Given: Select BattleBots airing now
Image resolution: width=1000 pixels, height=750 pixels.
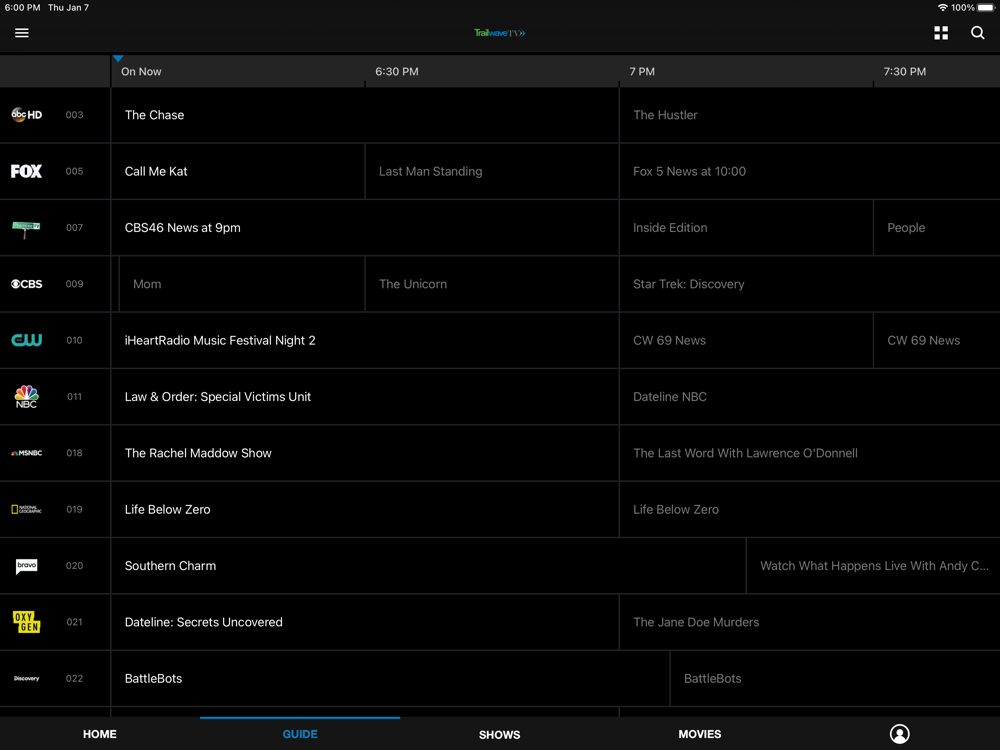Looking at the screenshot, I should point(390,679).
